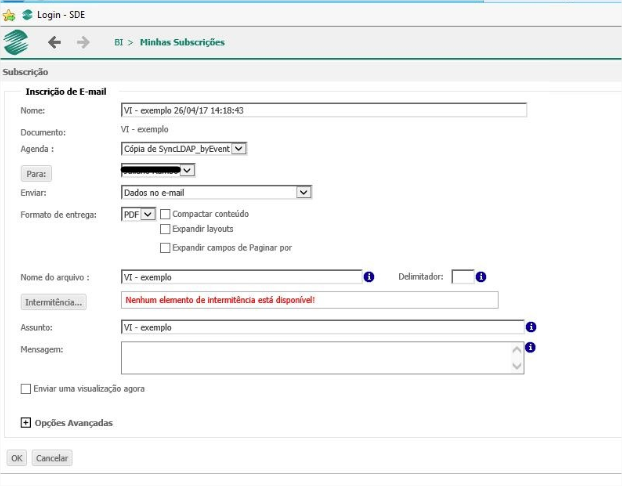Click info icon next to Nome do arquivo

tap(369, 277)
